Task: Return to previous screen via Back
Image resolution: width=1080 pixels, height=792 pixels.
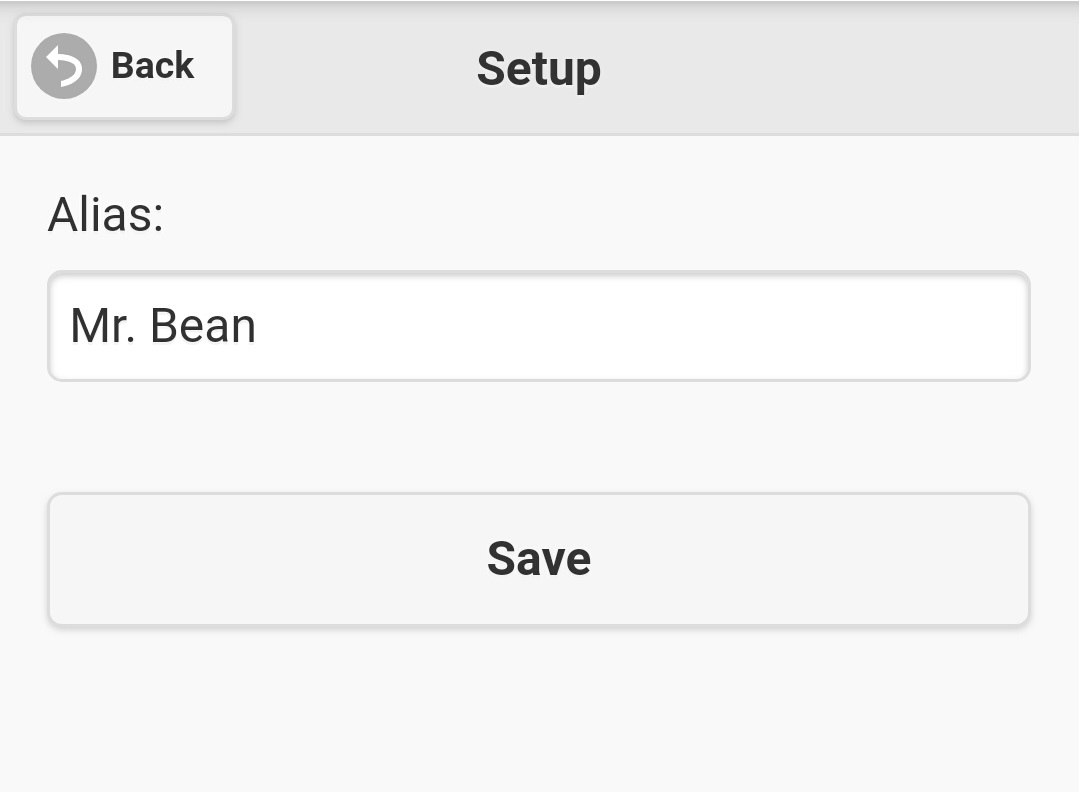Action: [x=124, y=66]
